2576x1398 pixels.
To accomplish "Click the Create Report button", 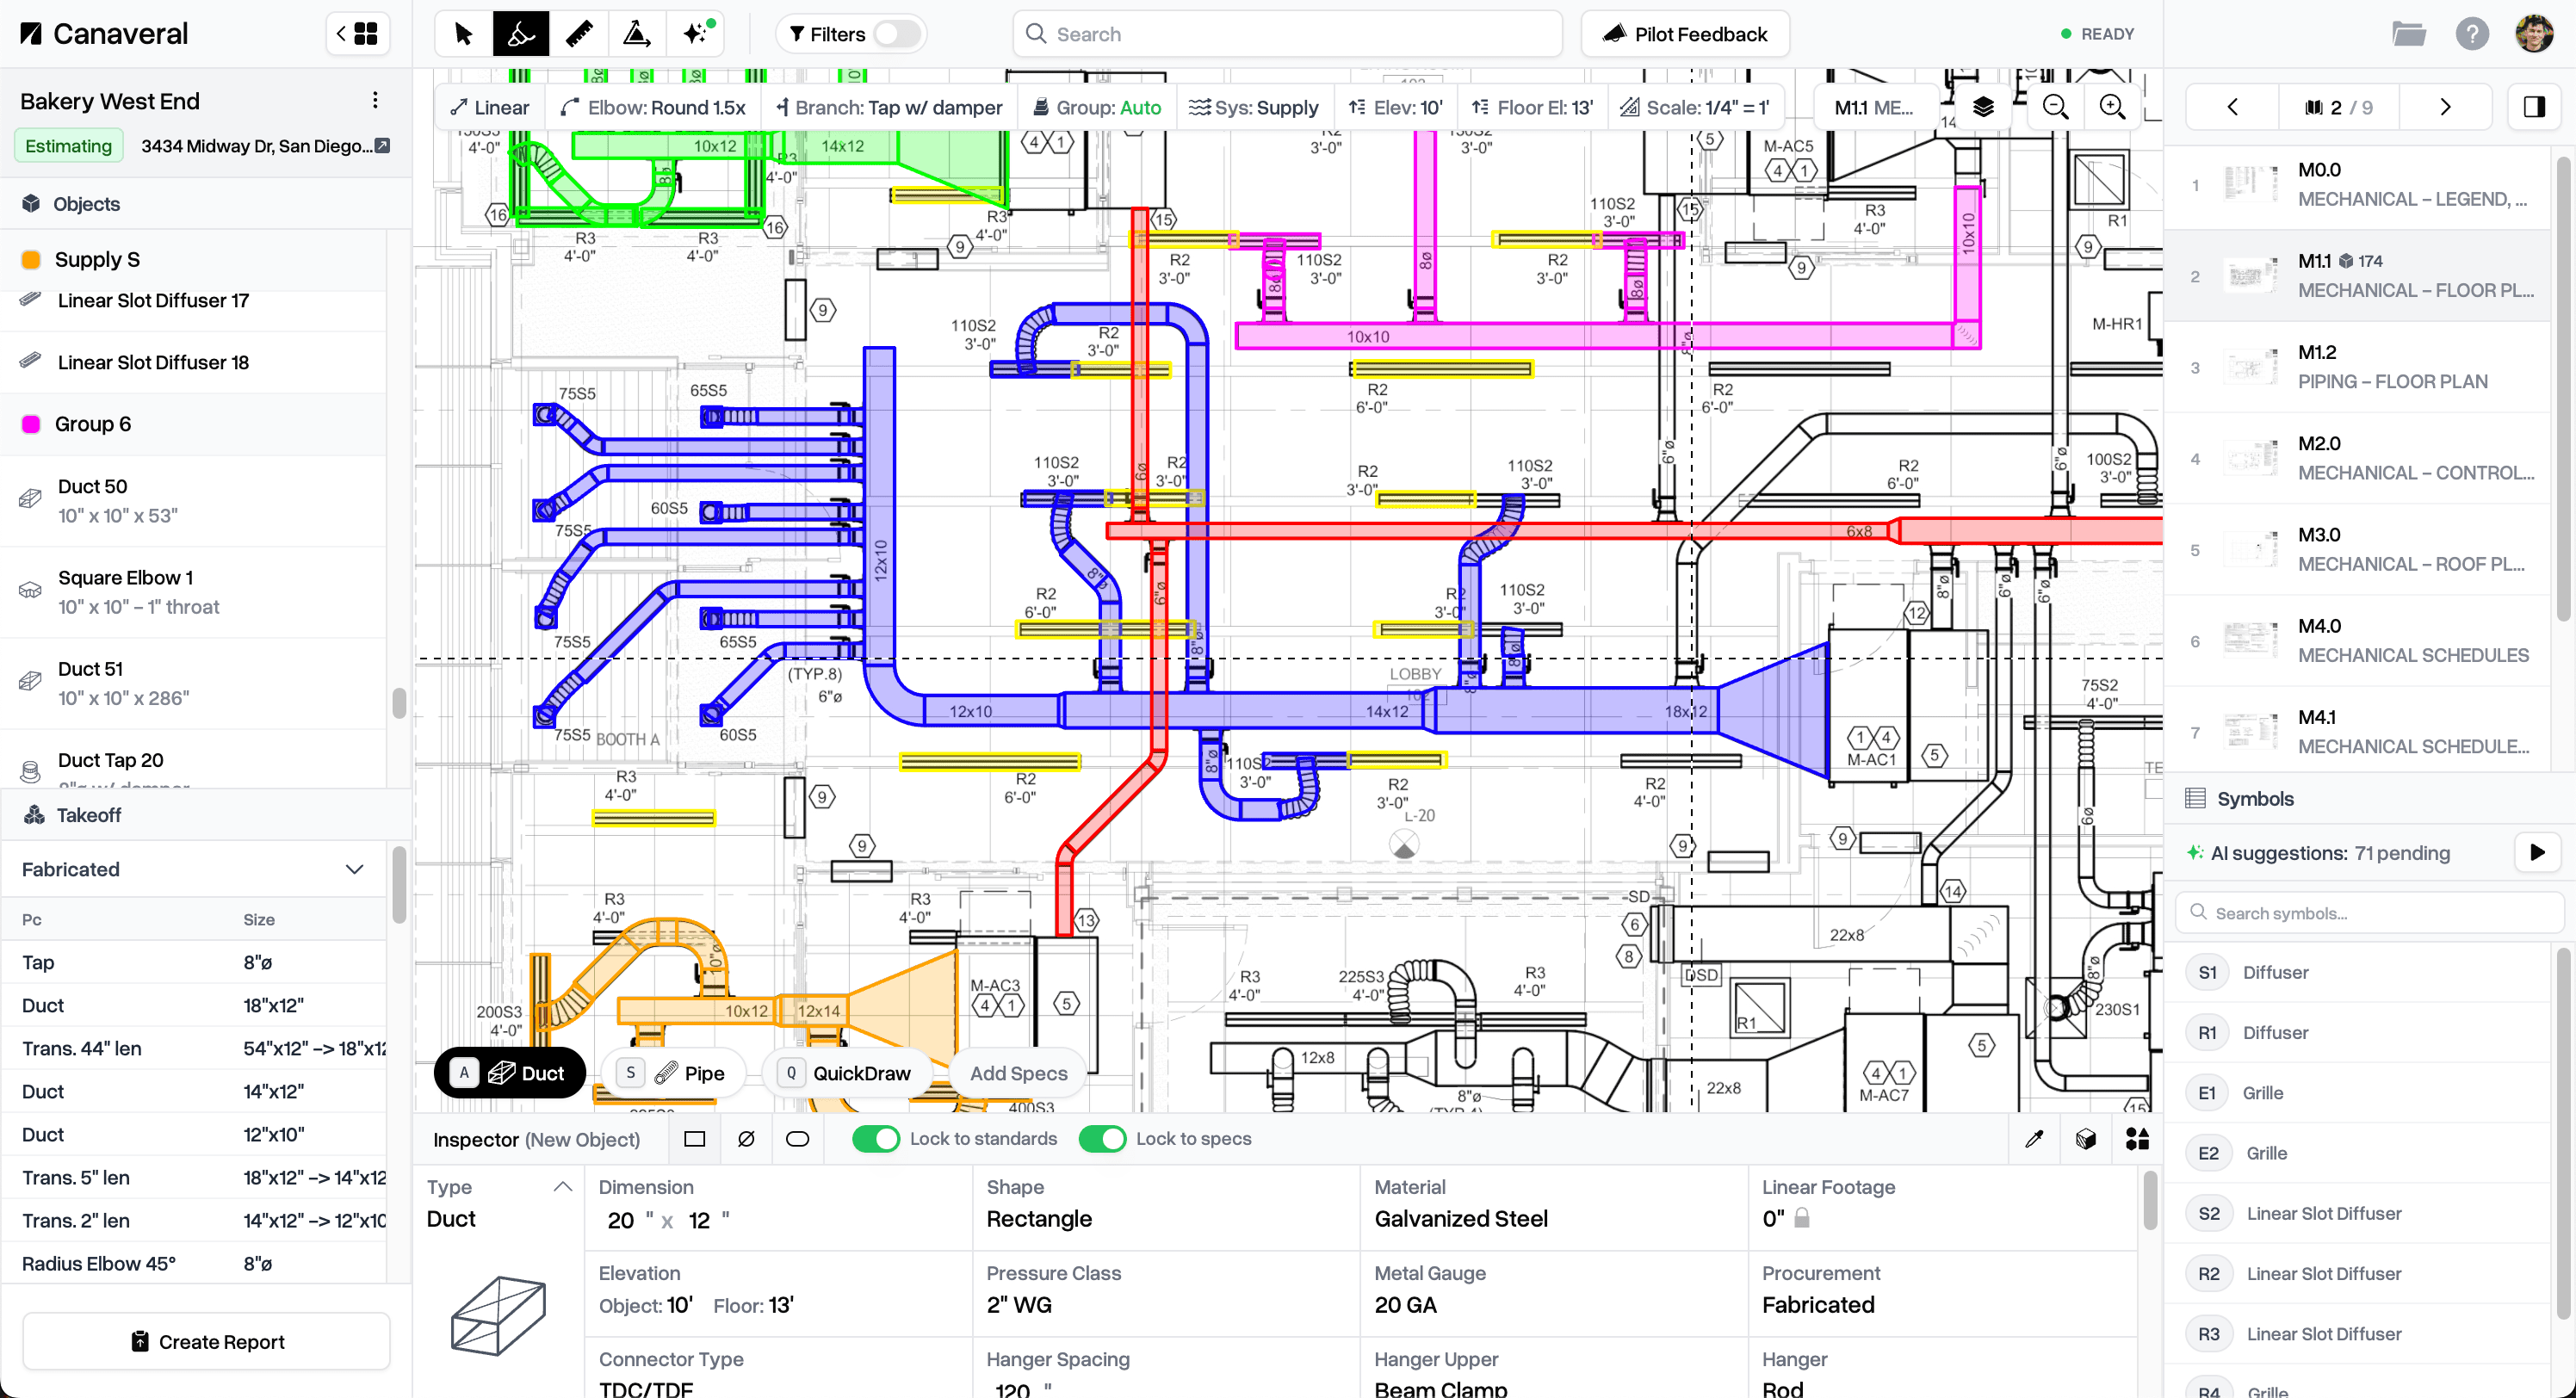I will pyautogui.click(x=206, y=1342).
